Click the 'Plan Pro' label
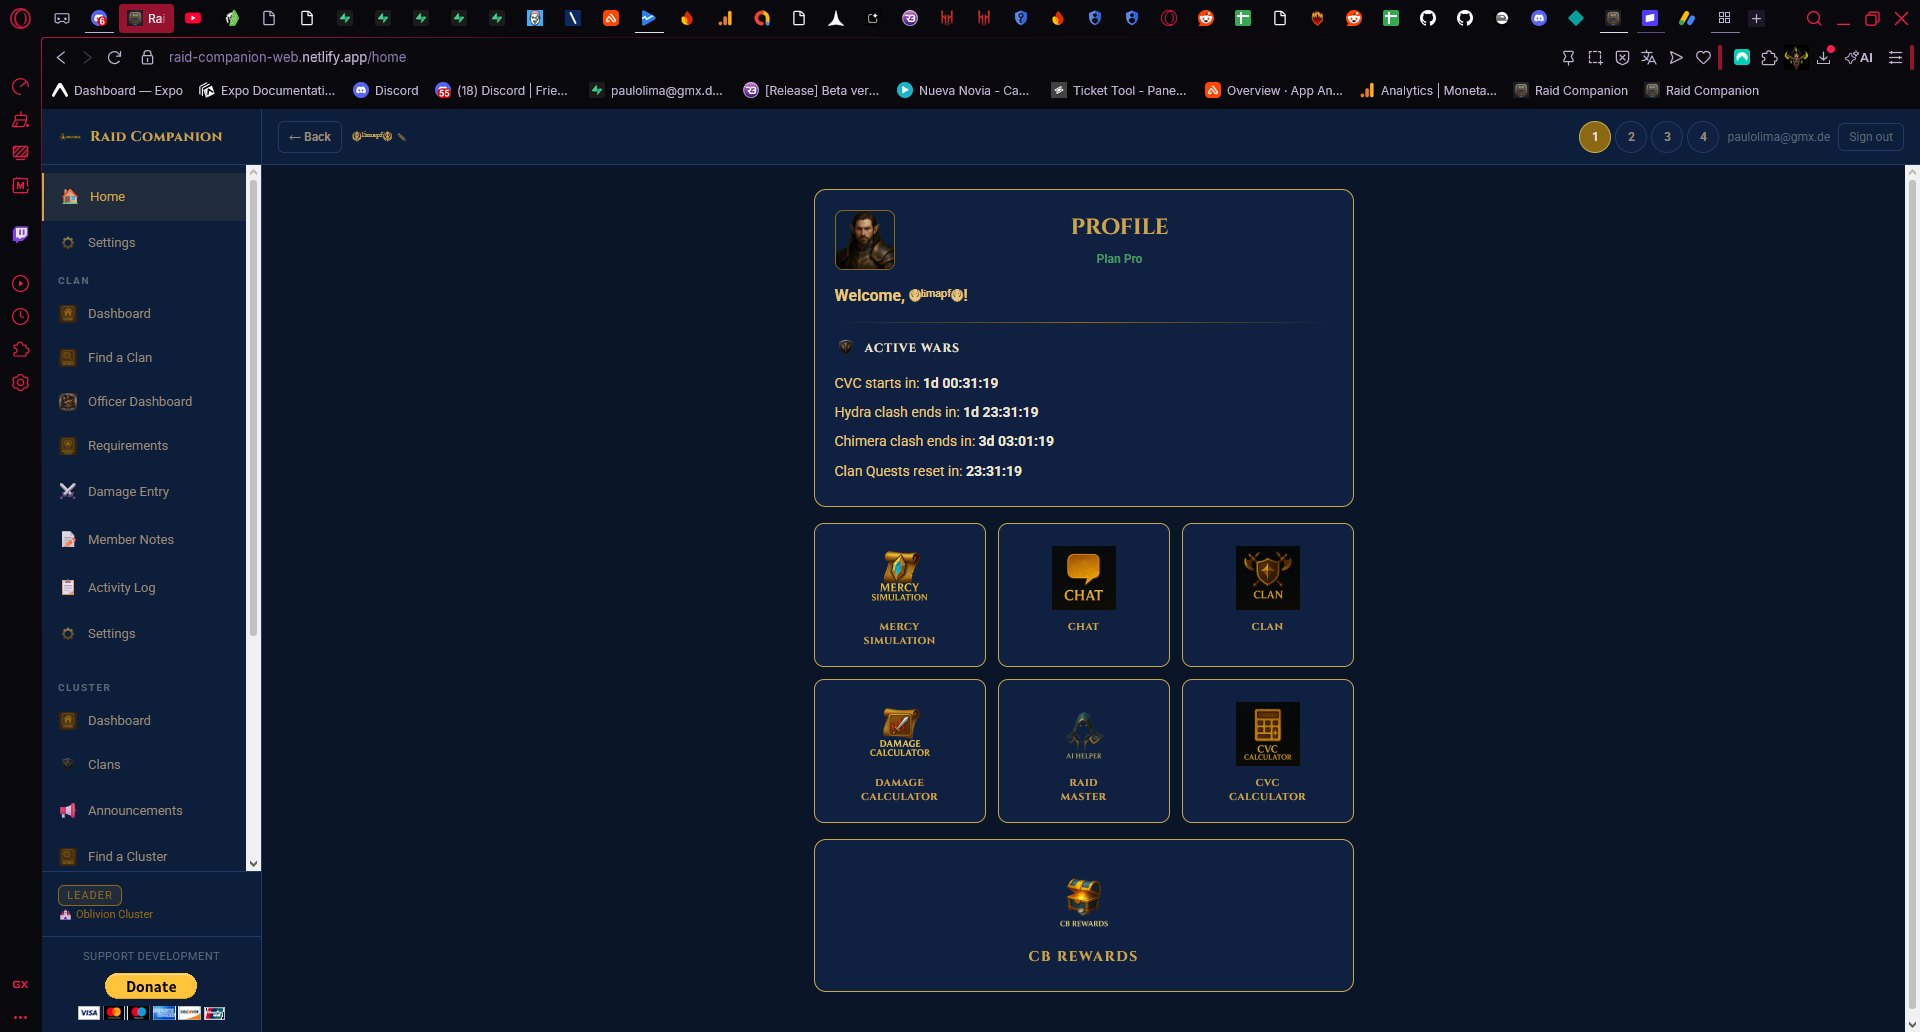The image size is (1920, 1032). tap(1119, 259)
